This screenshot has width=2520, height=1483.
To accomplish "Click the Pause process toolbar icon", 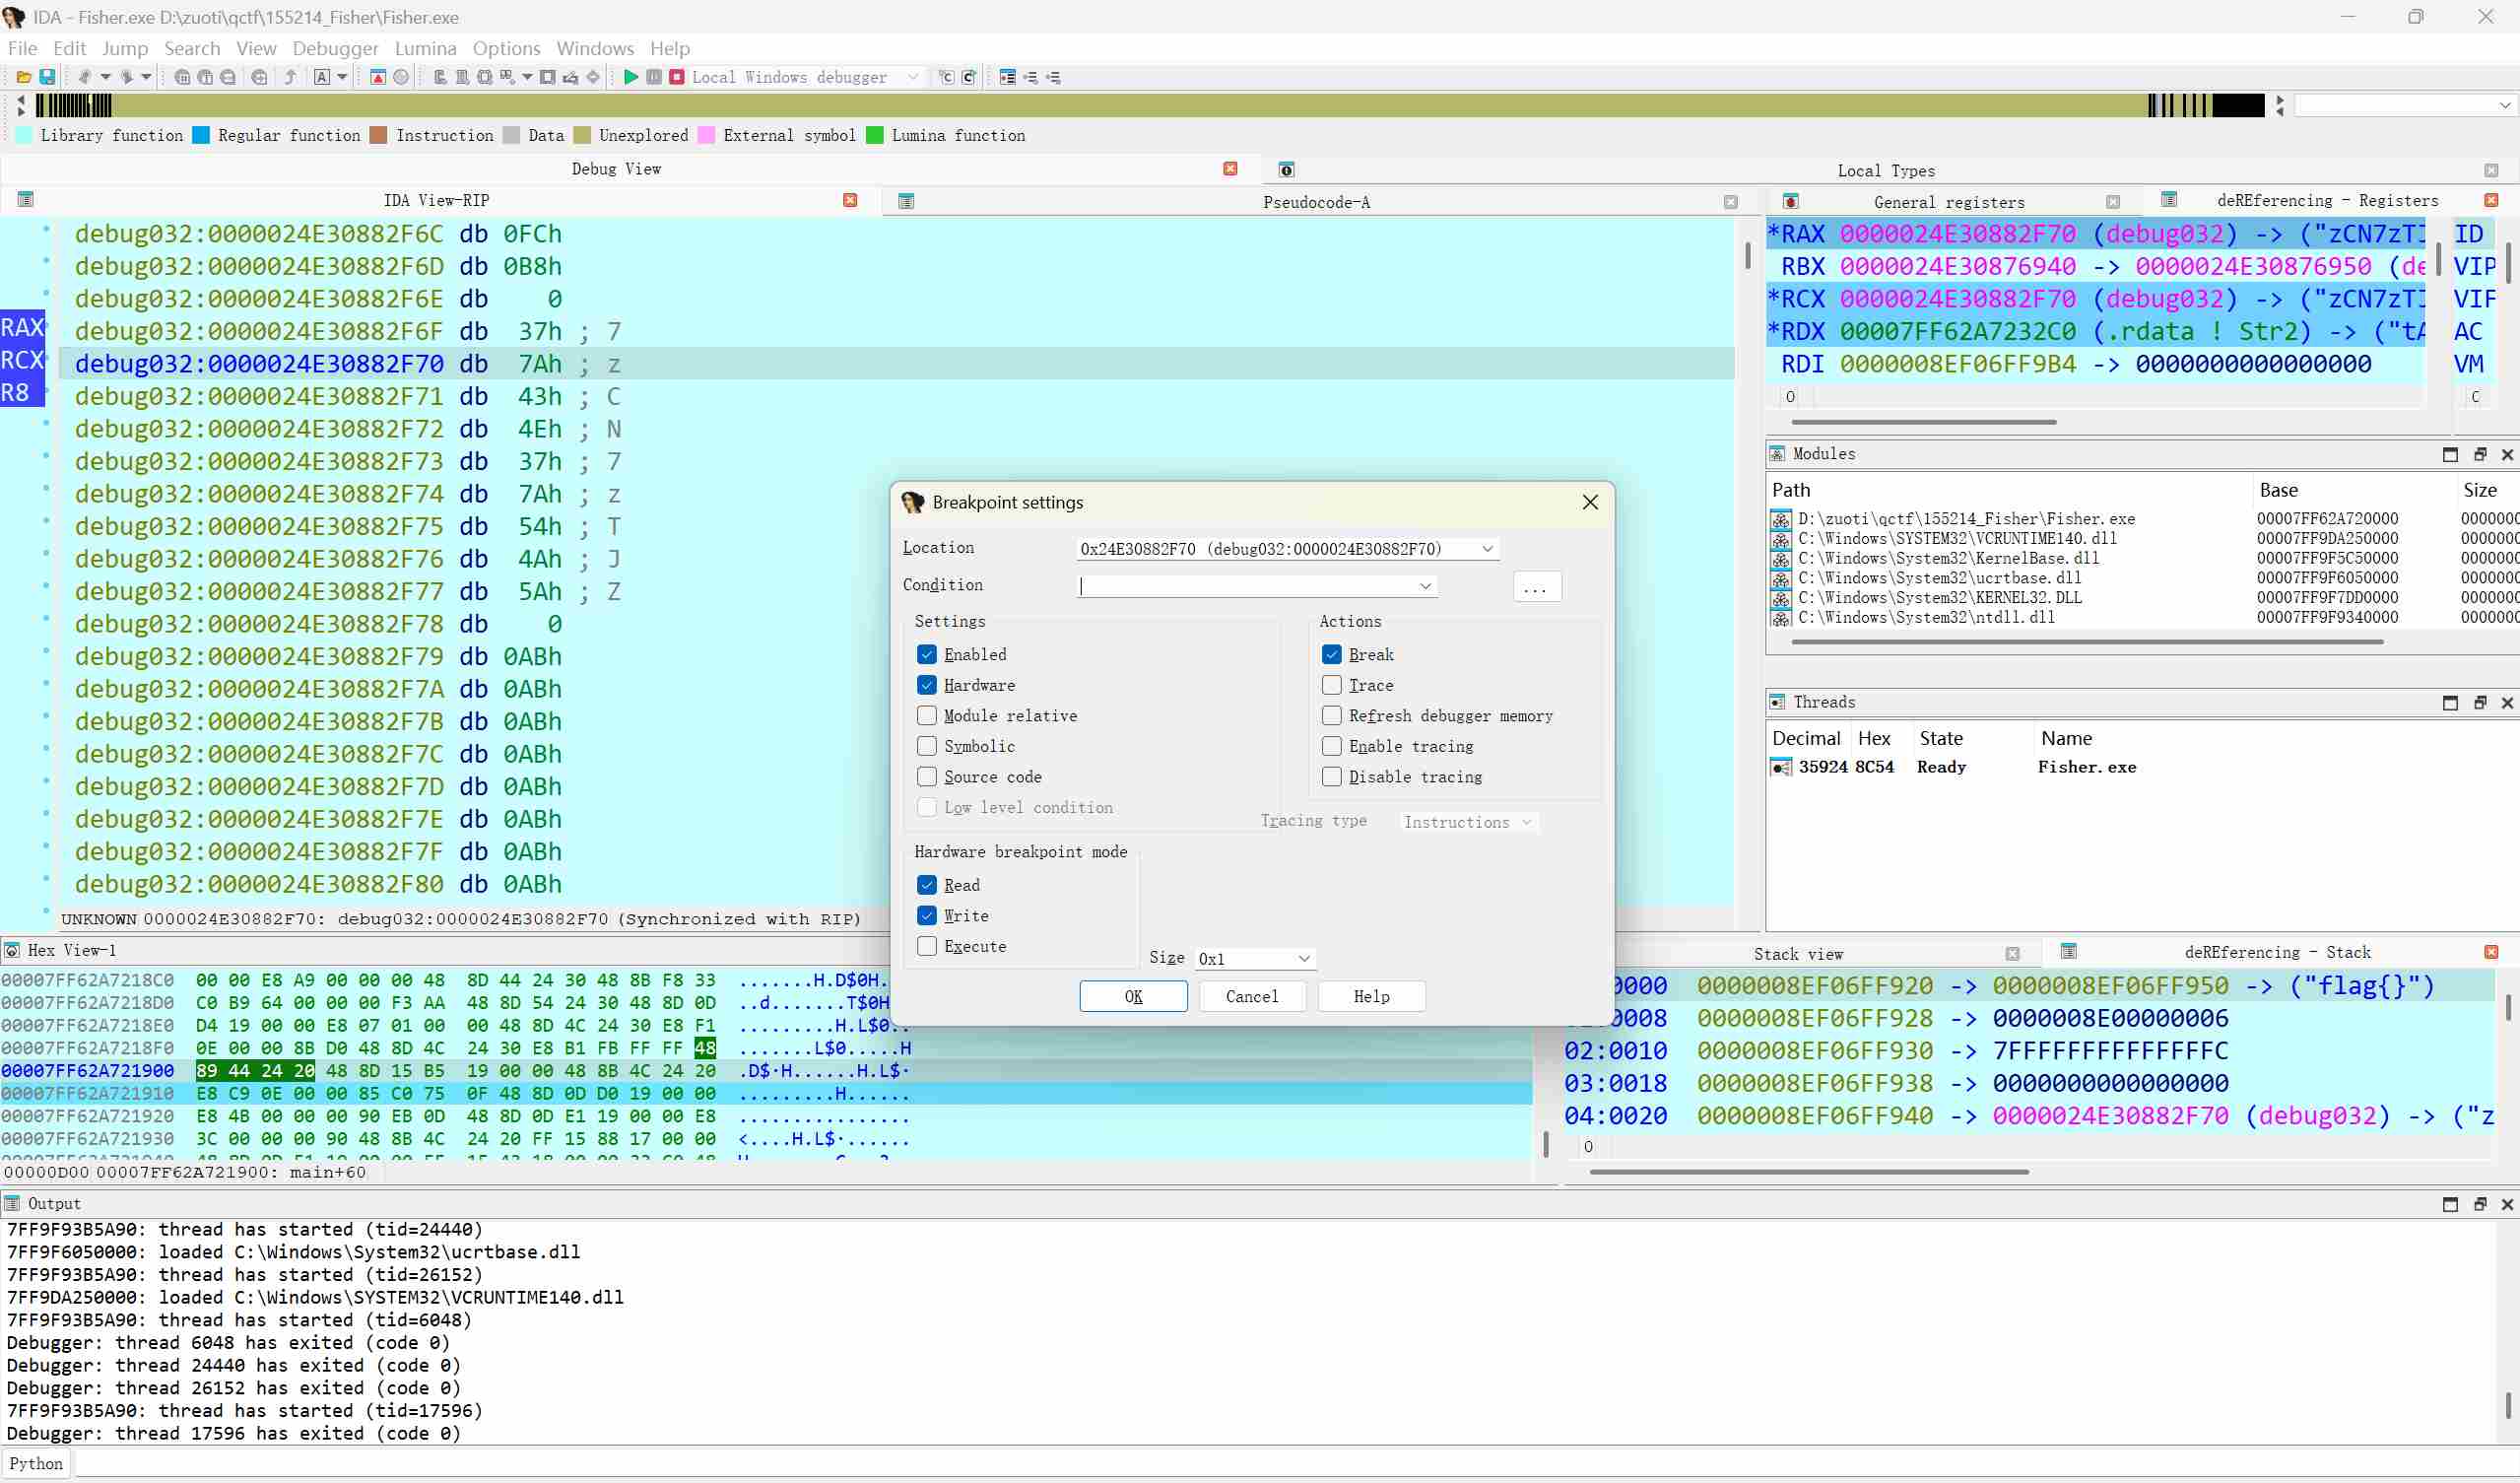I will click(654, 77).
